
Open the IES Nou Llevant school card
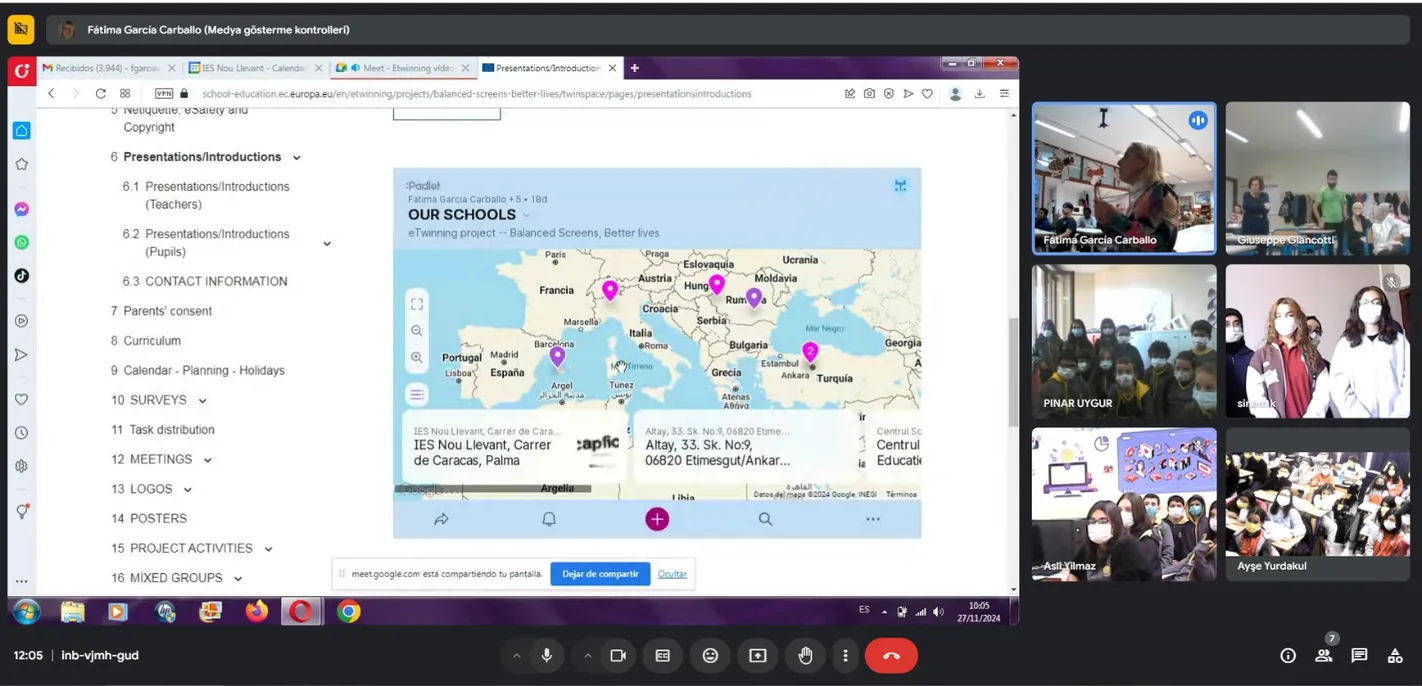point(515,446)
